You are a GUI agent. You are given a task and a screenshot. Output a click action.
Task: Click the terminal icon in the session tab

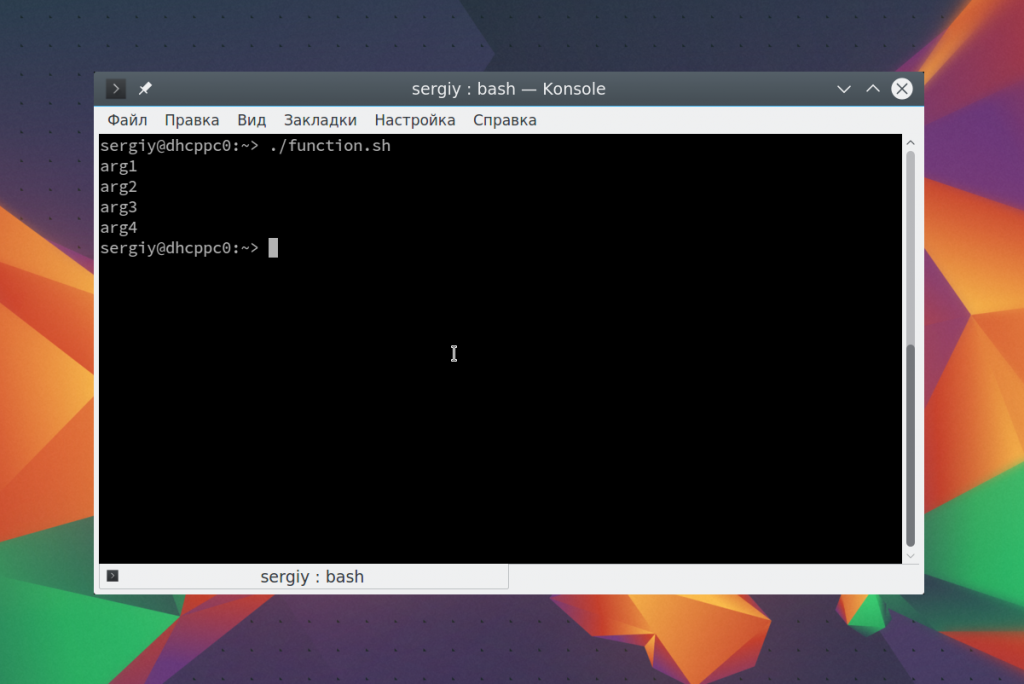point(113,576)
